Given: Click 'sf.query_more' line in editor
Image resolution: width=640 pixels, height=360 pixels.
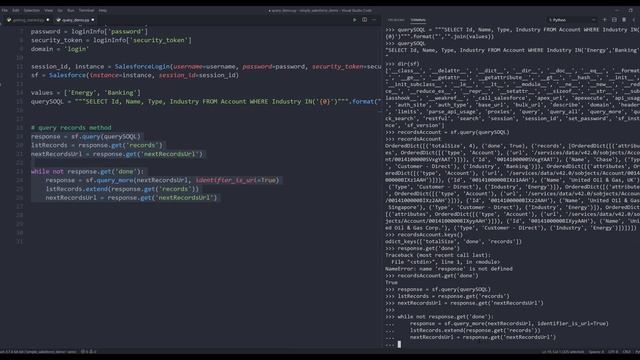Looking at the screenshot, I should pos(162,180).
